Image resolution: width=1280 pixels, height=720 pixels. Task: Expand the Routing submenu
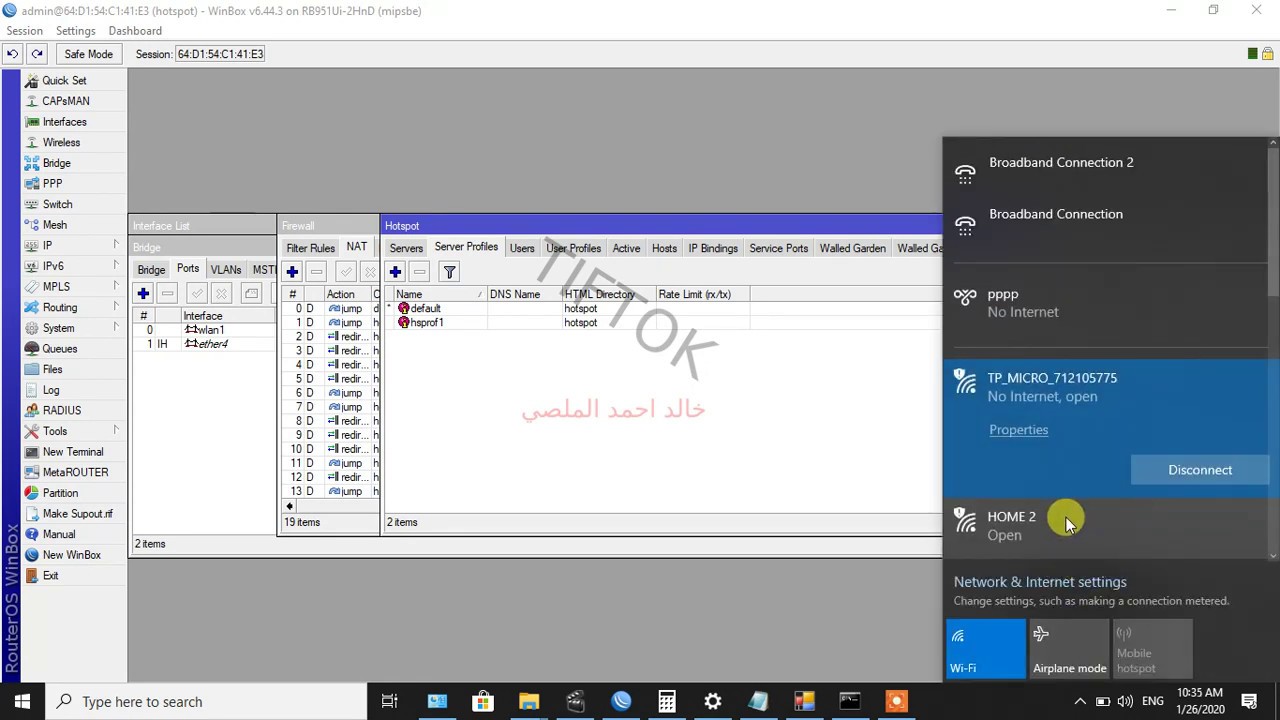point(70,307)
